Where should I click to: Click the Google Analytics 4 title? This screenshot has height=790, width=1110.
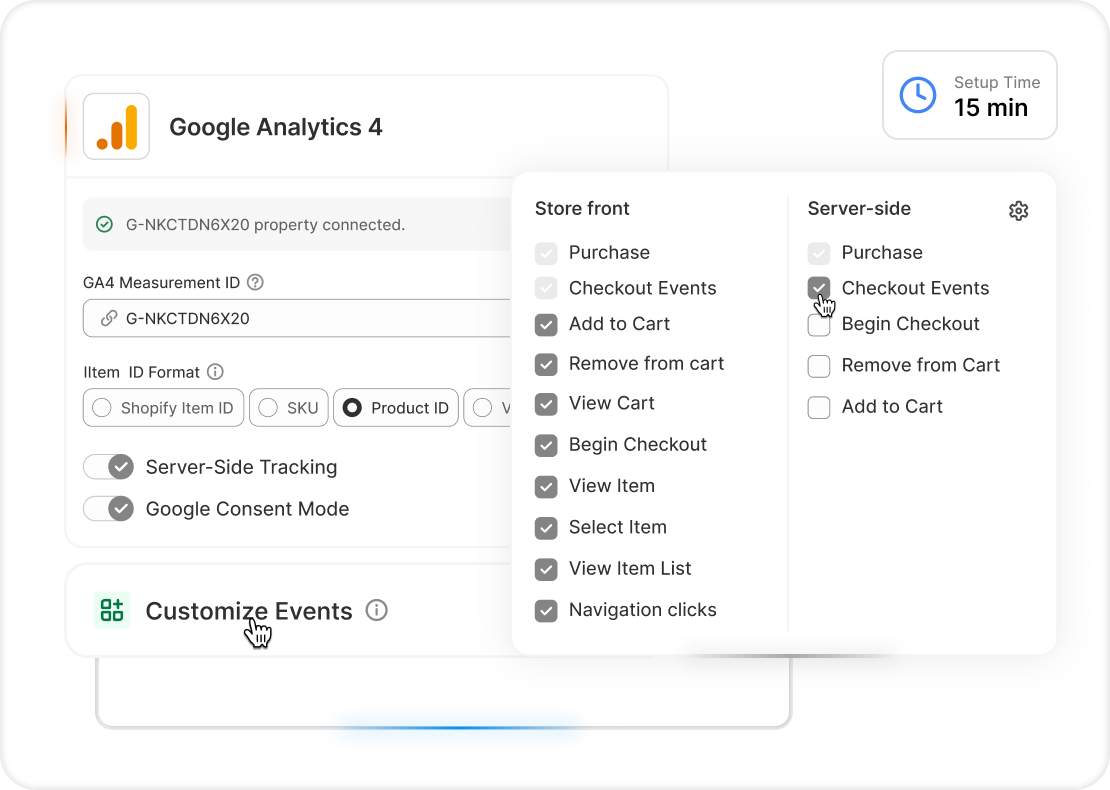pos(275,127)
